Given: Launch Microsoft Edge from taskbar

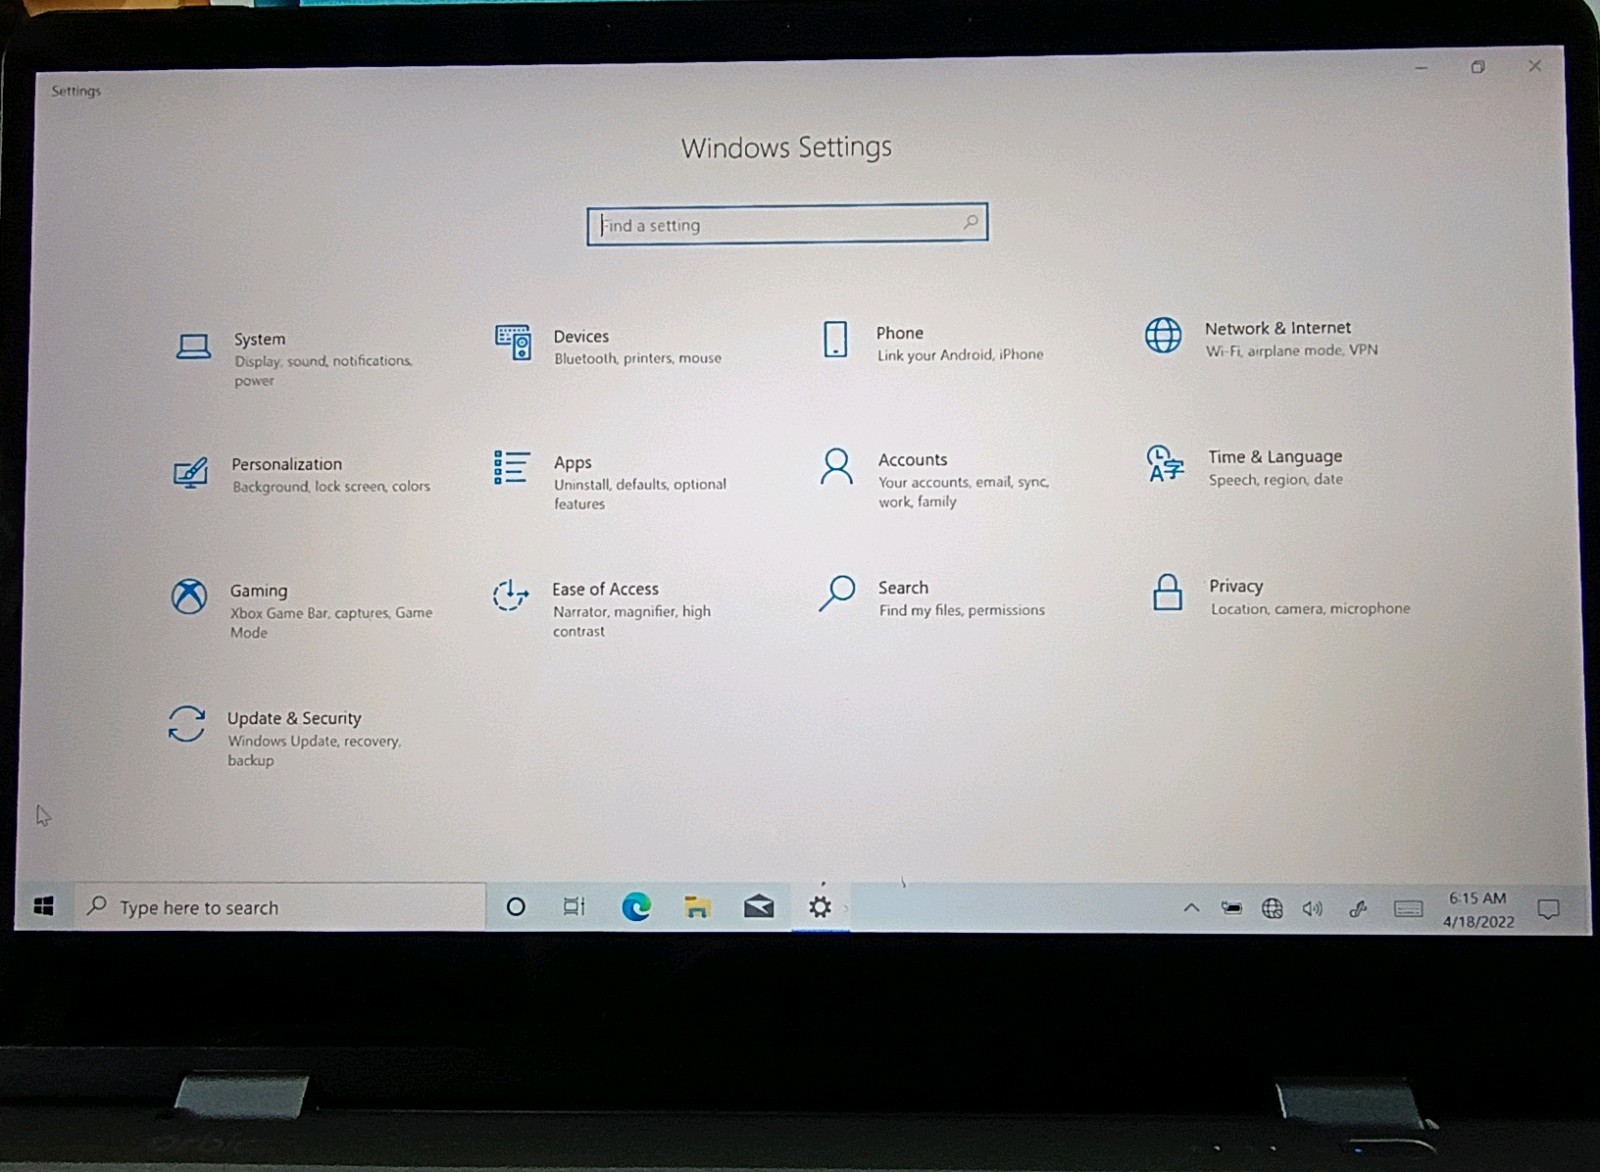Looking at the screenshot, I should [x=636, y=907].
